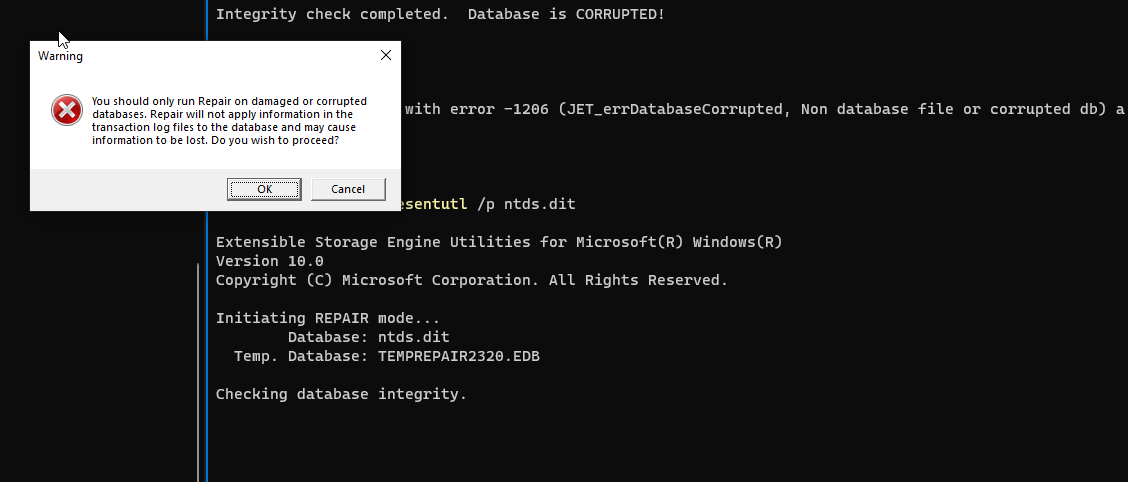Click the Microsoft Corporation copyright line
Screen dimensions: 1128x482
[472, 280]
